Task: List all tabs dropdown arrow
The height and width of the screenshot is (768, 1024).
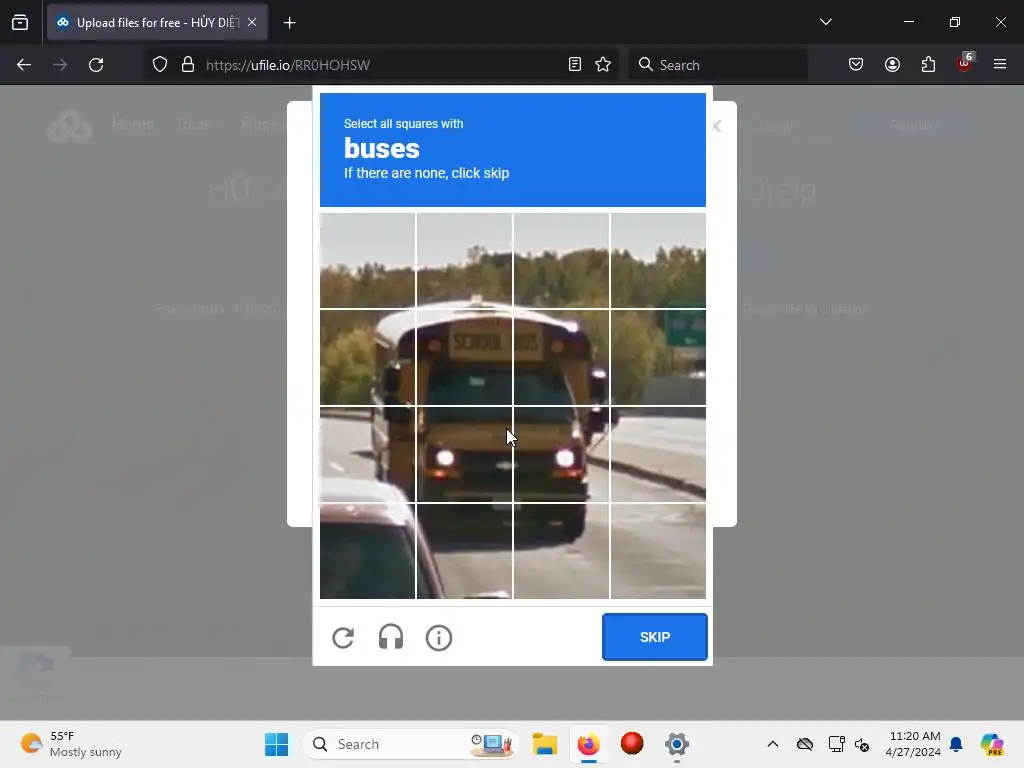Action: pyautogui.click(x=825, y=22)
